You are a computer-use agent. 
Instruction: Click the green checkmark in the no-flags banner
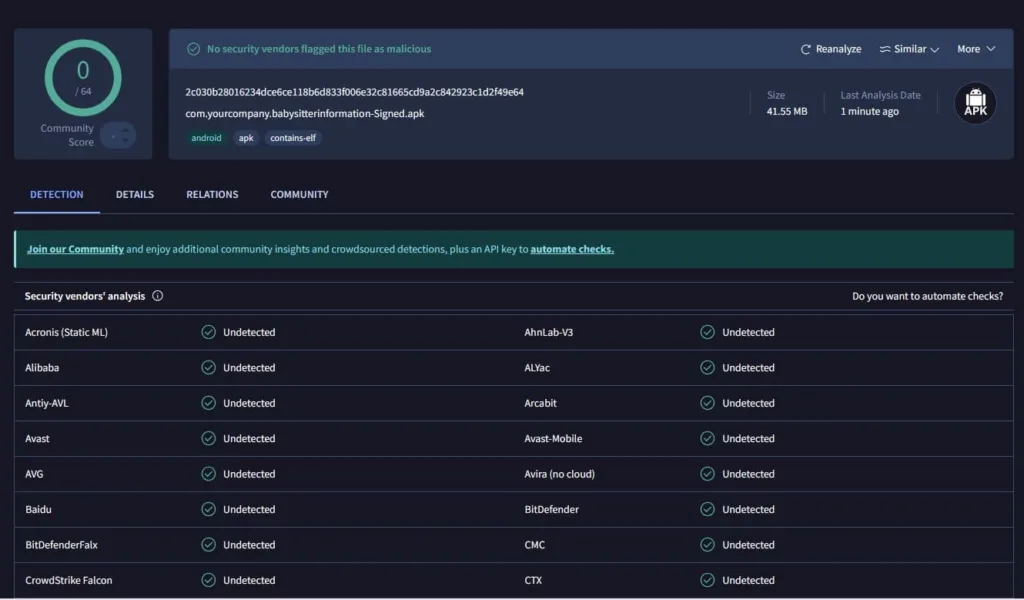[193, 49]
